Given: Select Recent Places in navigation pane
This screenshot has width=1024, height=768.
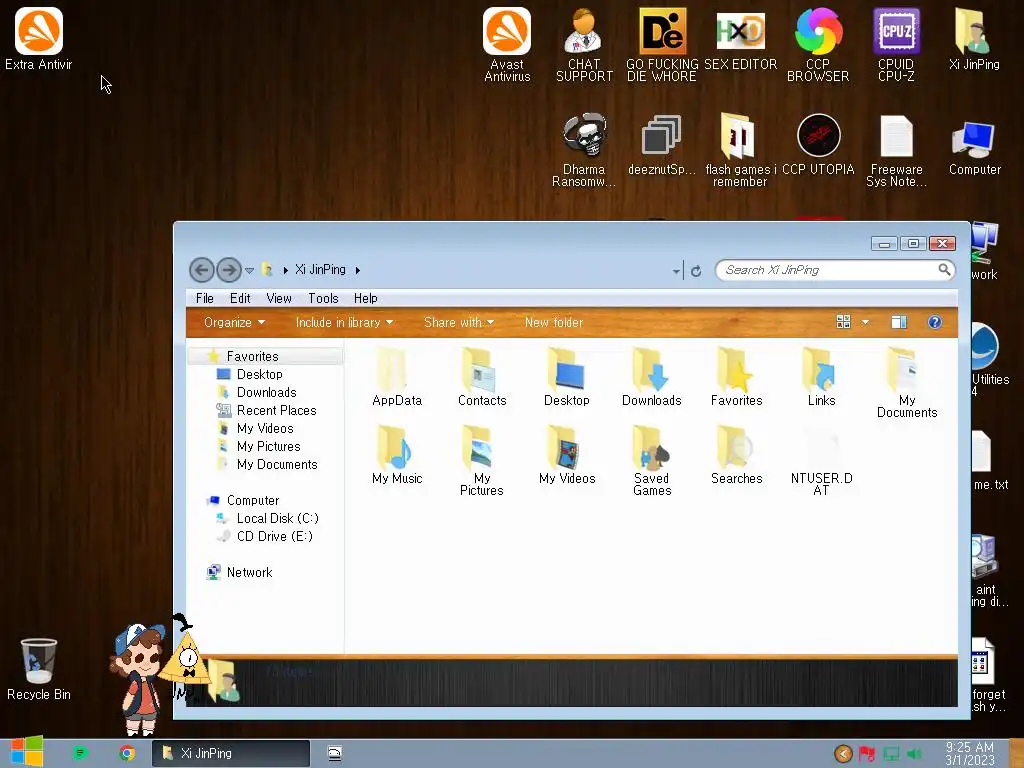Looking at the screenshot, I should [x=276, y=410].
